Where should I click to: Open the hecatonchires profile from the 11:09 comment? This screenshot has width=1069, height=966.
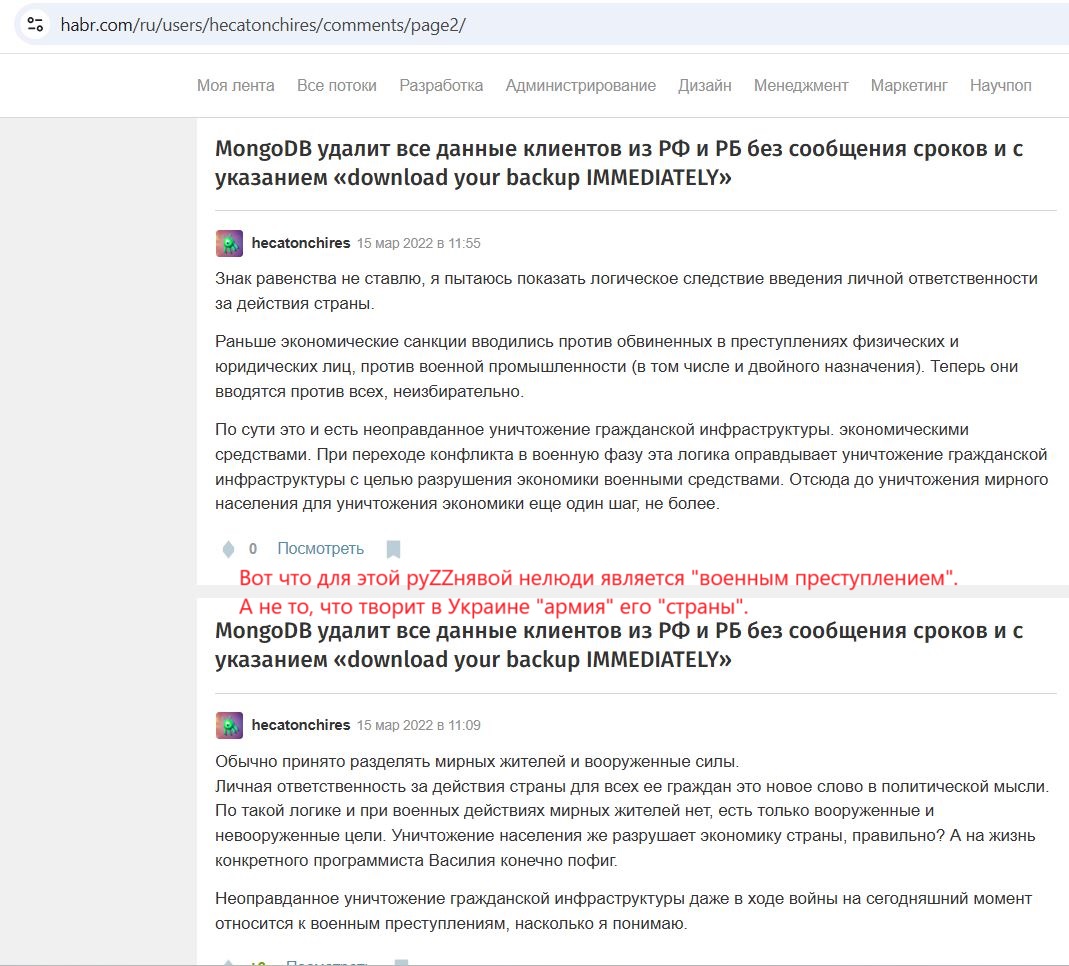click(301, 725)
